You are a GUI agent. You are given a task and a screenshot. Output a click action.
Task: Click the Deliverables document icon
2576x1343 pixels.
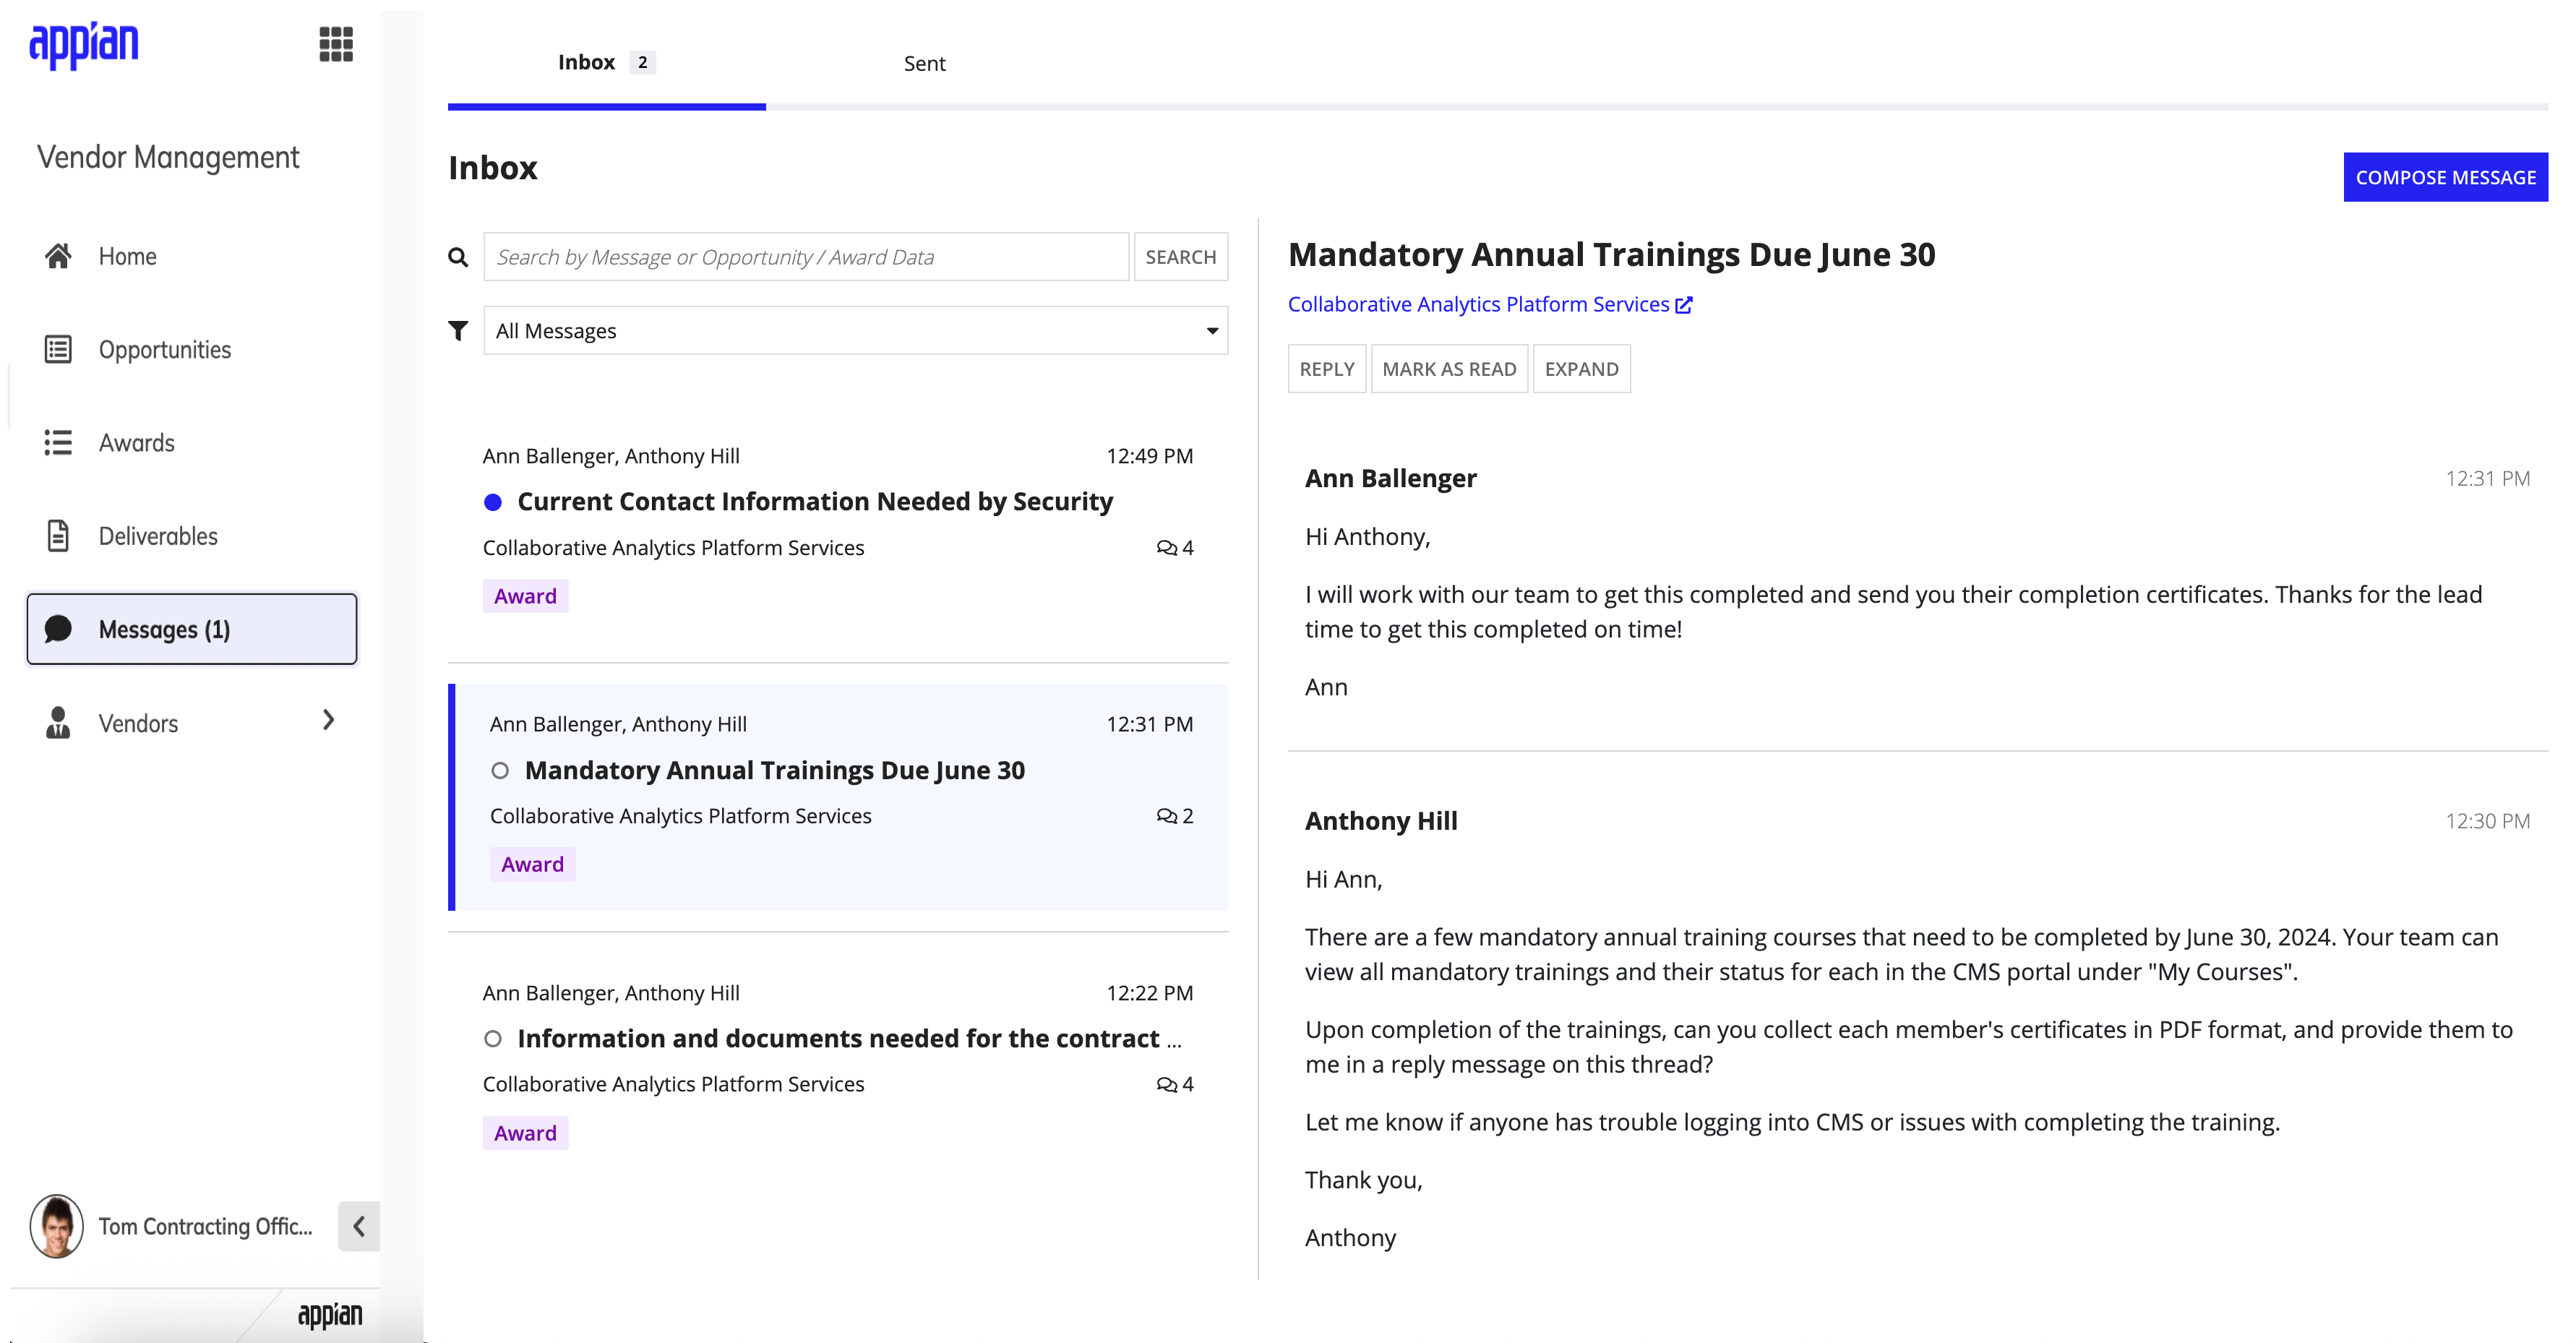click(58, 535)
